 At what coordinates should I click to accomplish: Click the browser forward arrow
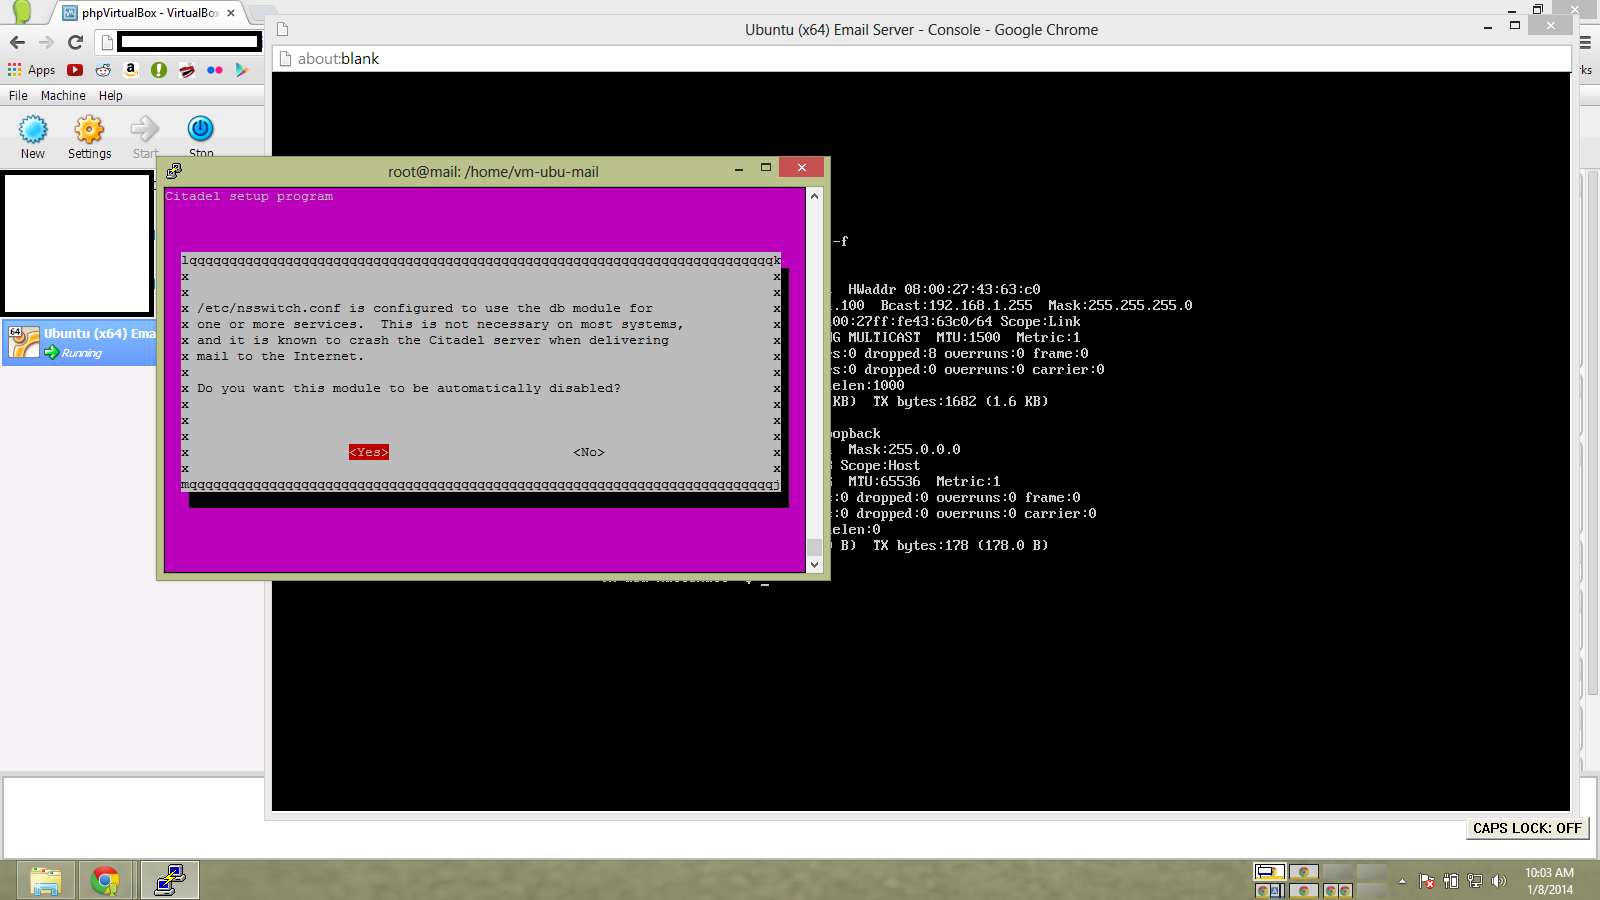[46, 42]
